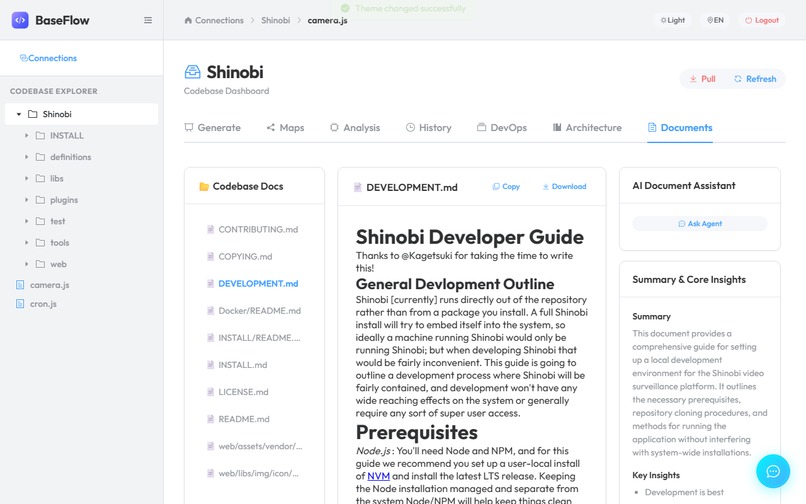Expand the web folder arrow
The height and width of the screenshot is (504, 806).
click(26, 264)
